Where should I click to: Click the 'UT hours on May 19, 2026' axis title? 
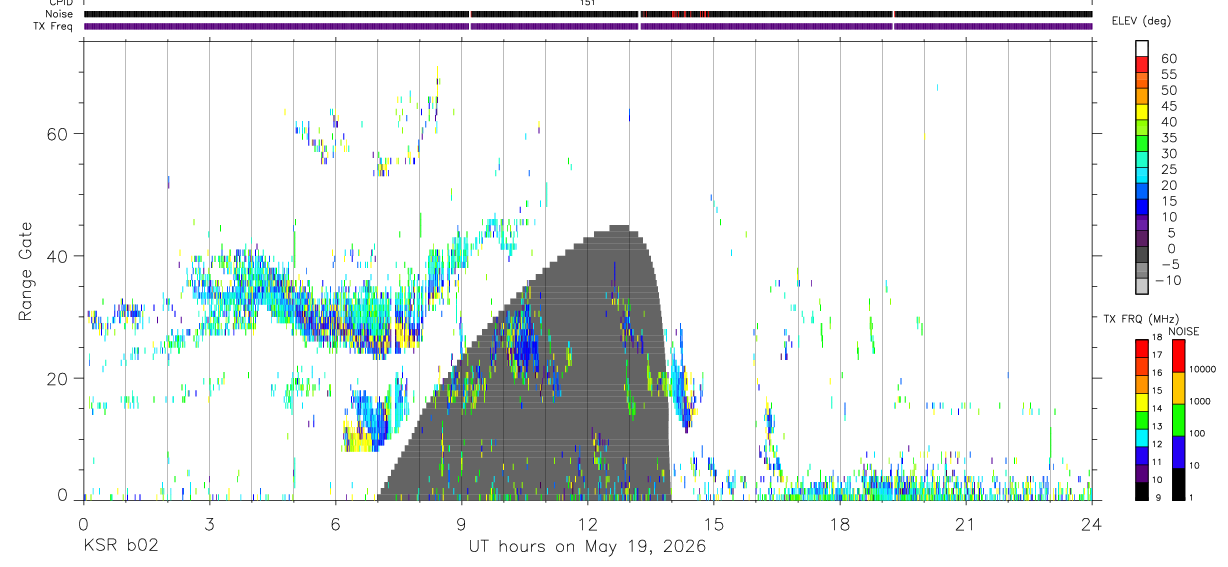588,547
